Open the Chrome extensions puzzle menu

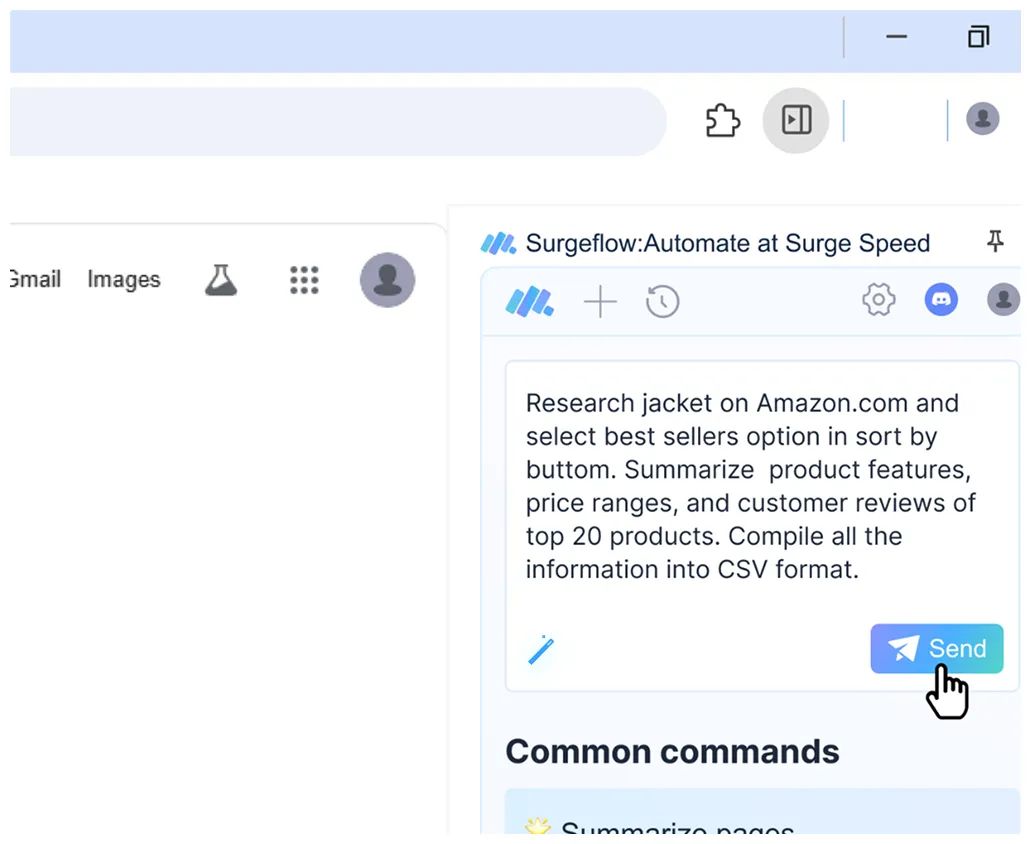pos(723,121)
